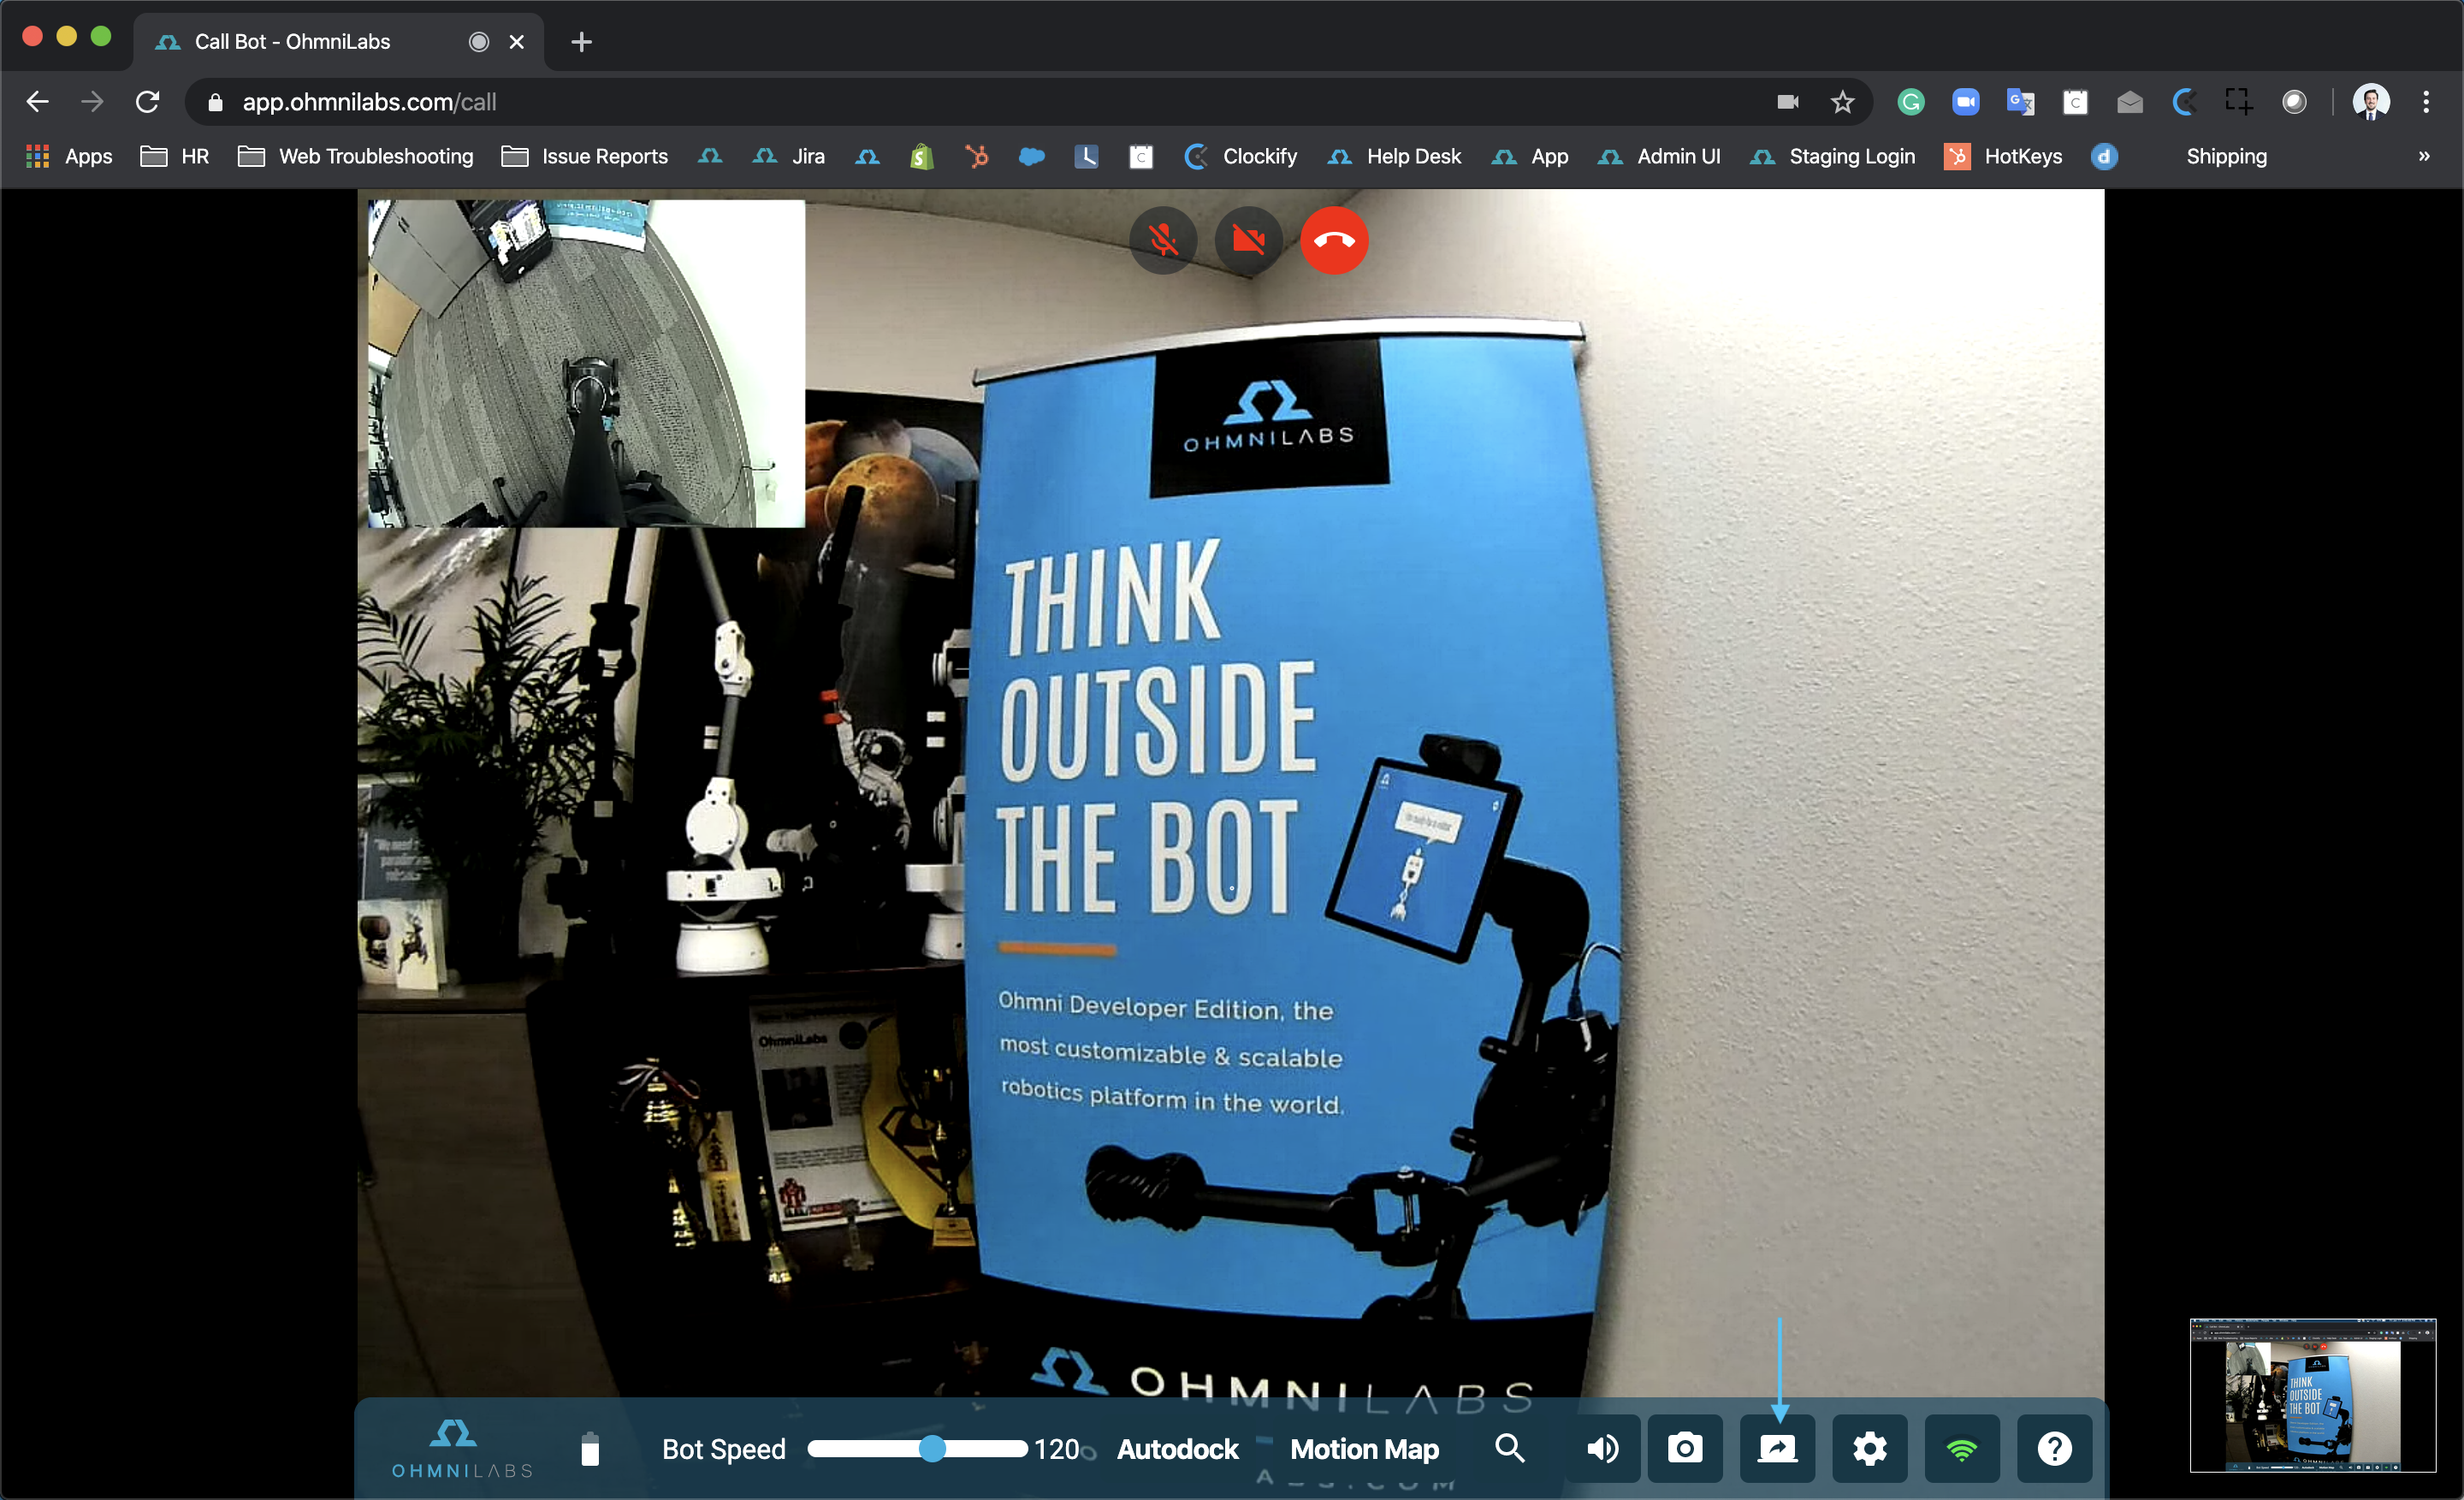Open the Clockify extension moon icon
Image resolution: width=2464 pixels, height=1500 pixels.
pos(2185,102)
